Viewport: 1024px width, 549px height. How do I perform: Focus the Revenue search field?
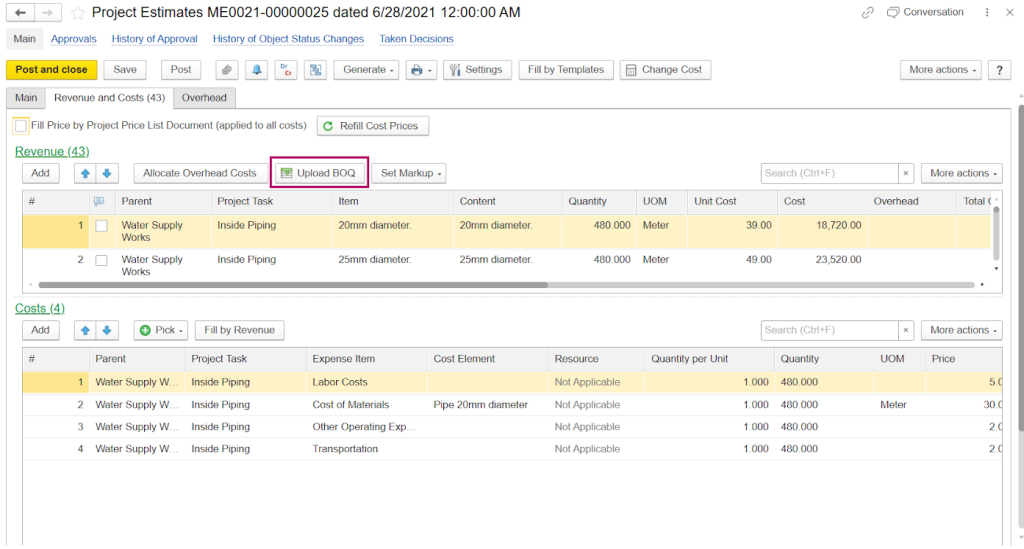[x=829, y=173]
